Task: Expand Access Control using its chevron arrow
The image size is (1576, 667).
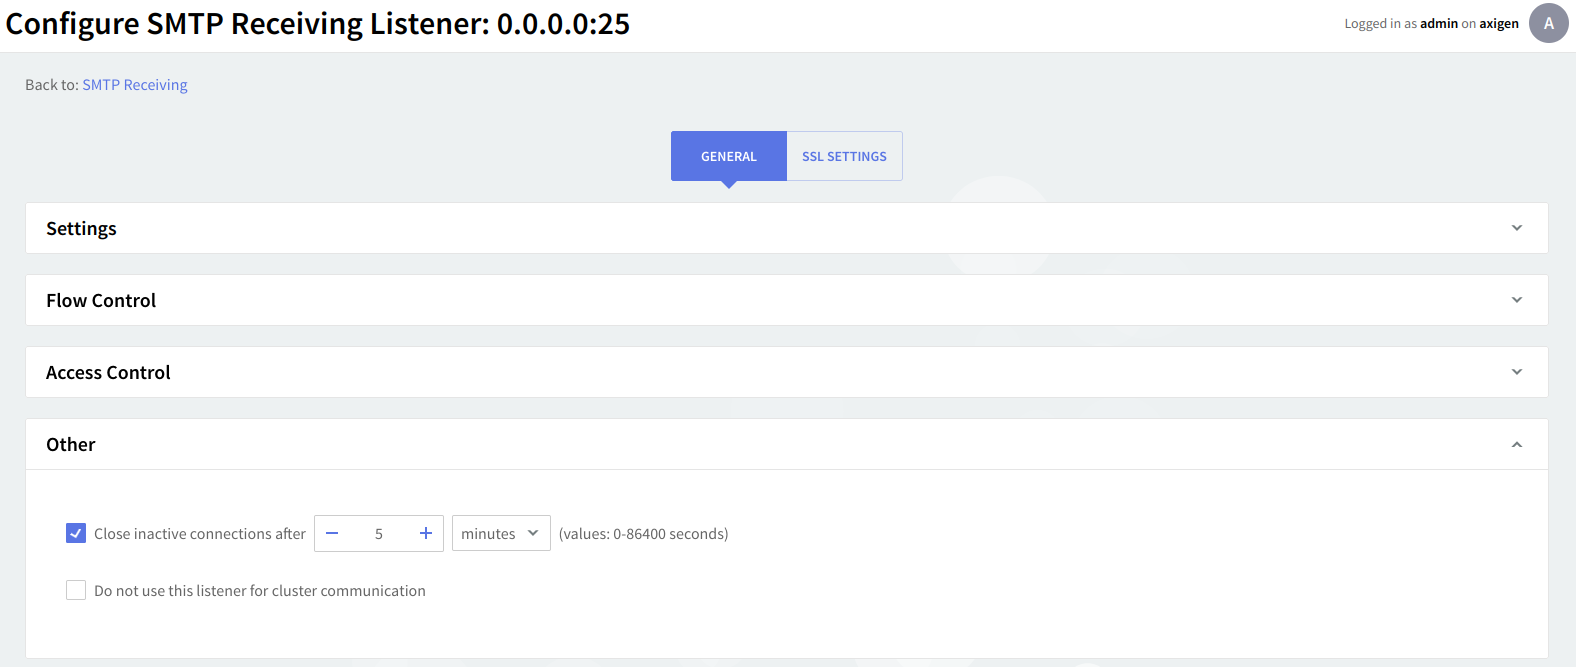Action: tap(1516, 372)
